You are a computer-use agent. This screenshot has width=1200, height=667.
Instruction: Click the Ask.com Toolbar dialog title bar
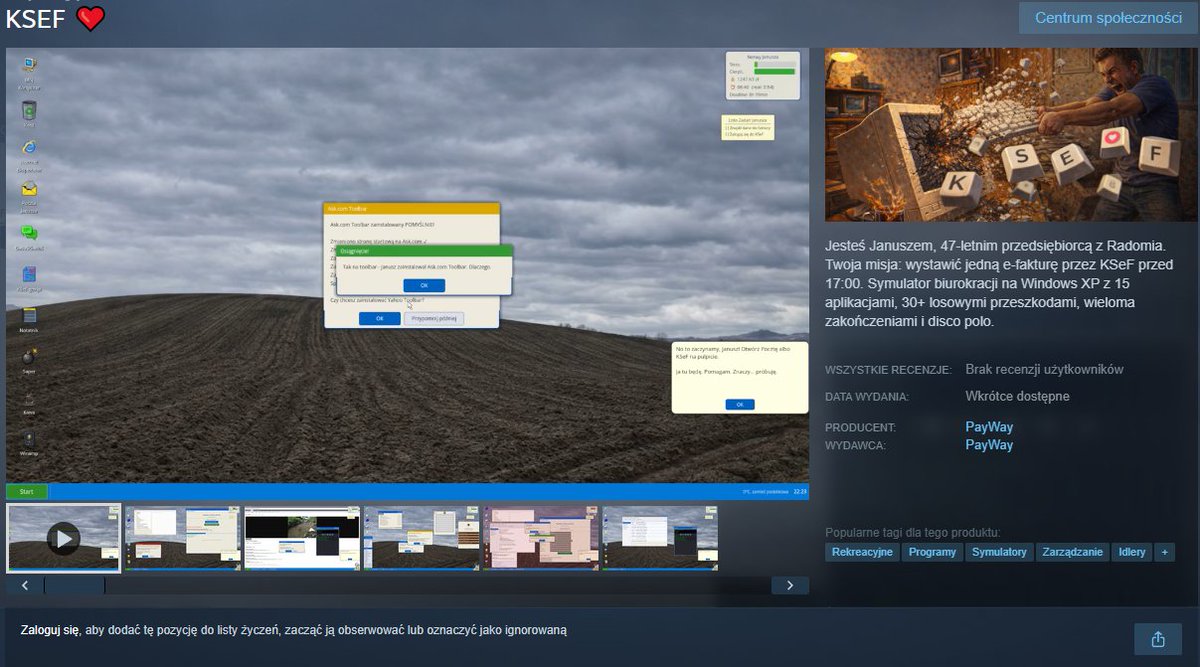click(411, 209)
